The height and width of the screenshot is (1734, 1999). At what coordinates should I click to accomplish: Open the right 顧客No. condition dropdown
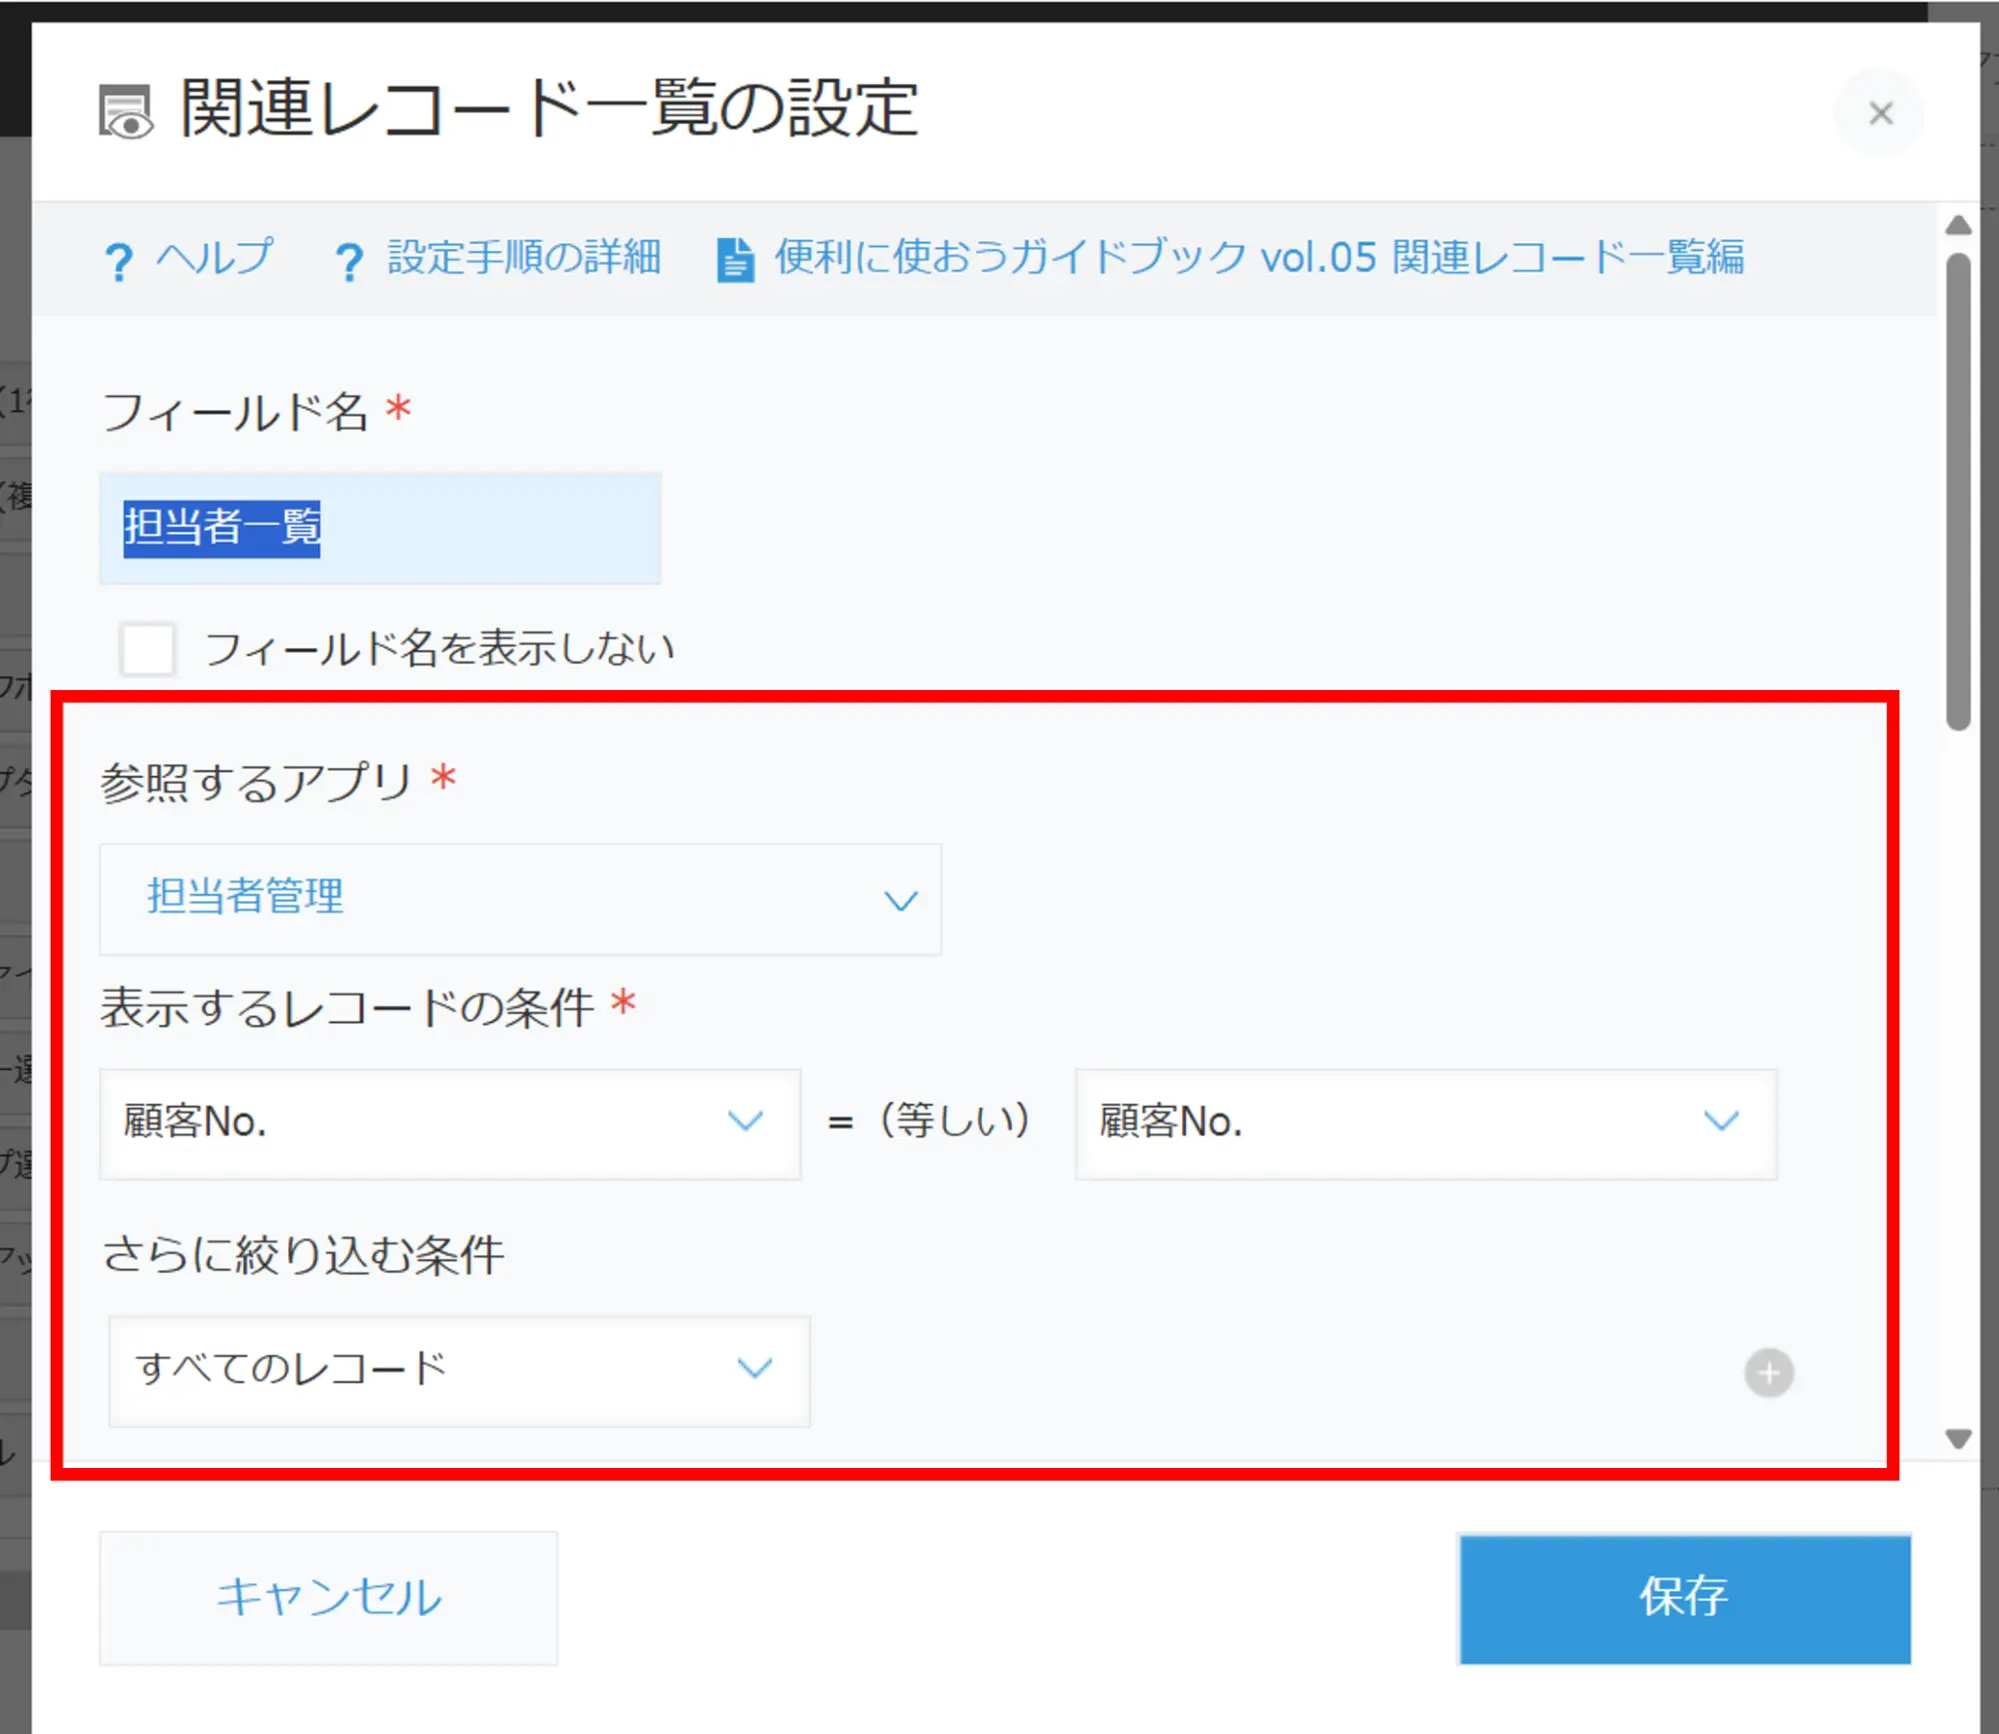pyautogui.click(x=1425, y=1123)
